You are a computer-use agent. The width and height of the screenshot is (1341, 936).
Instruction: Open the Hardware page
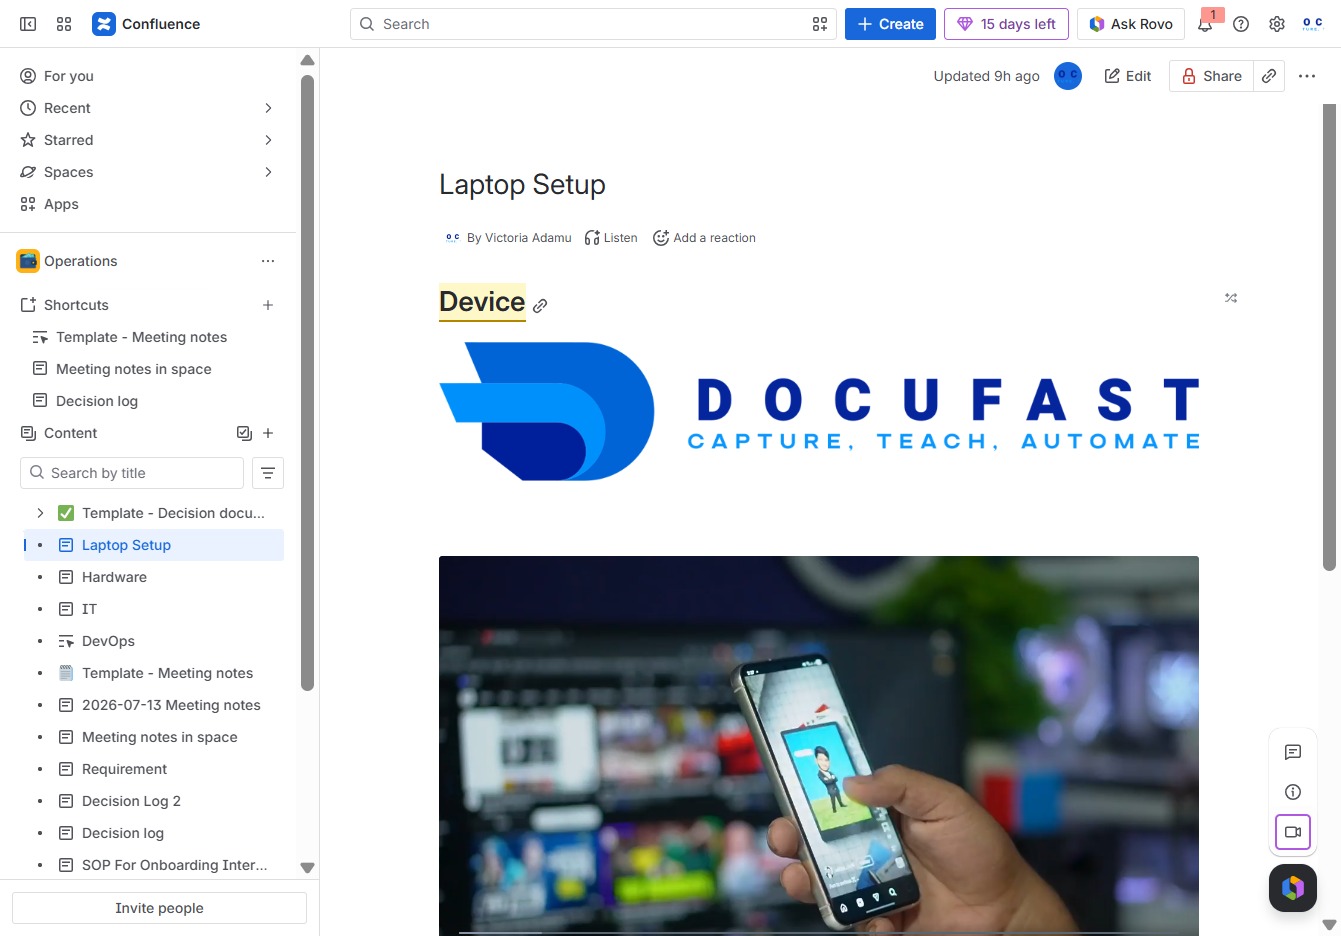[x=114, y=577]
